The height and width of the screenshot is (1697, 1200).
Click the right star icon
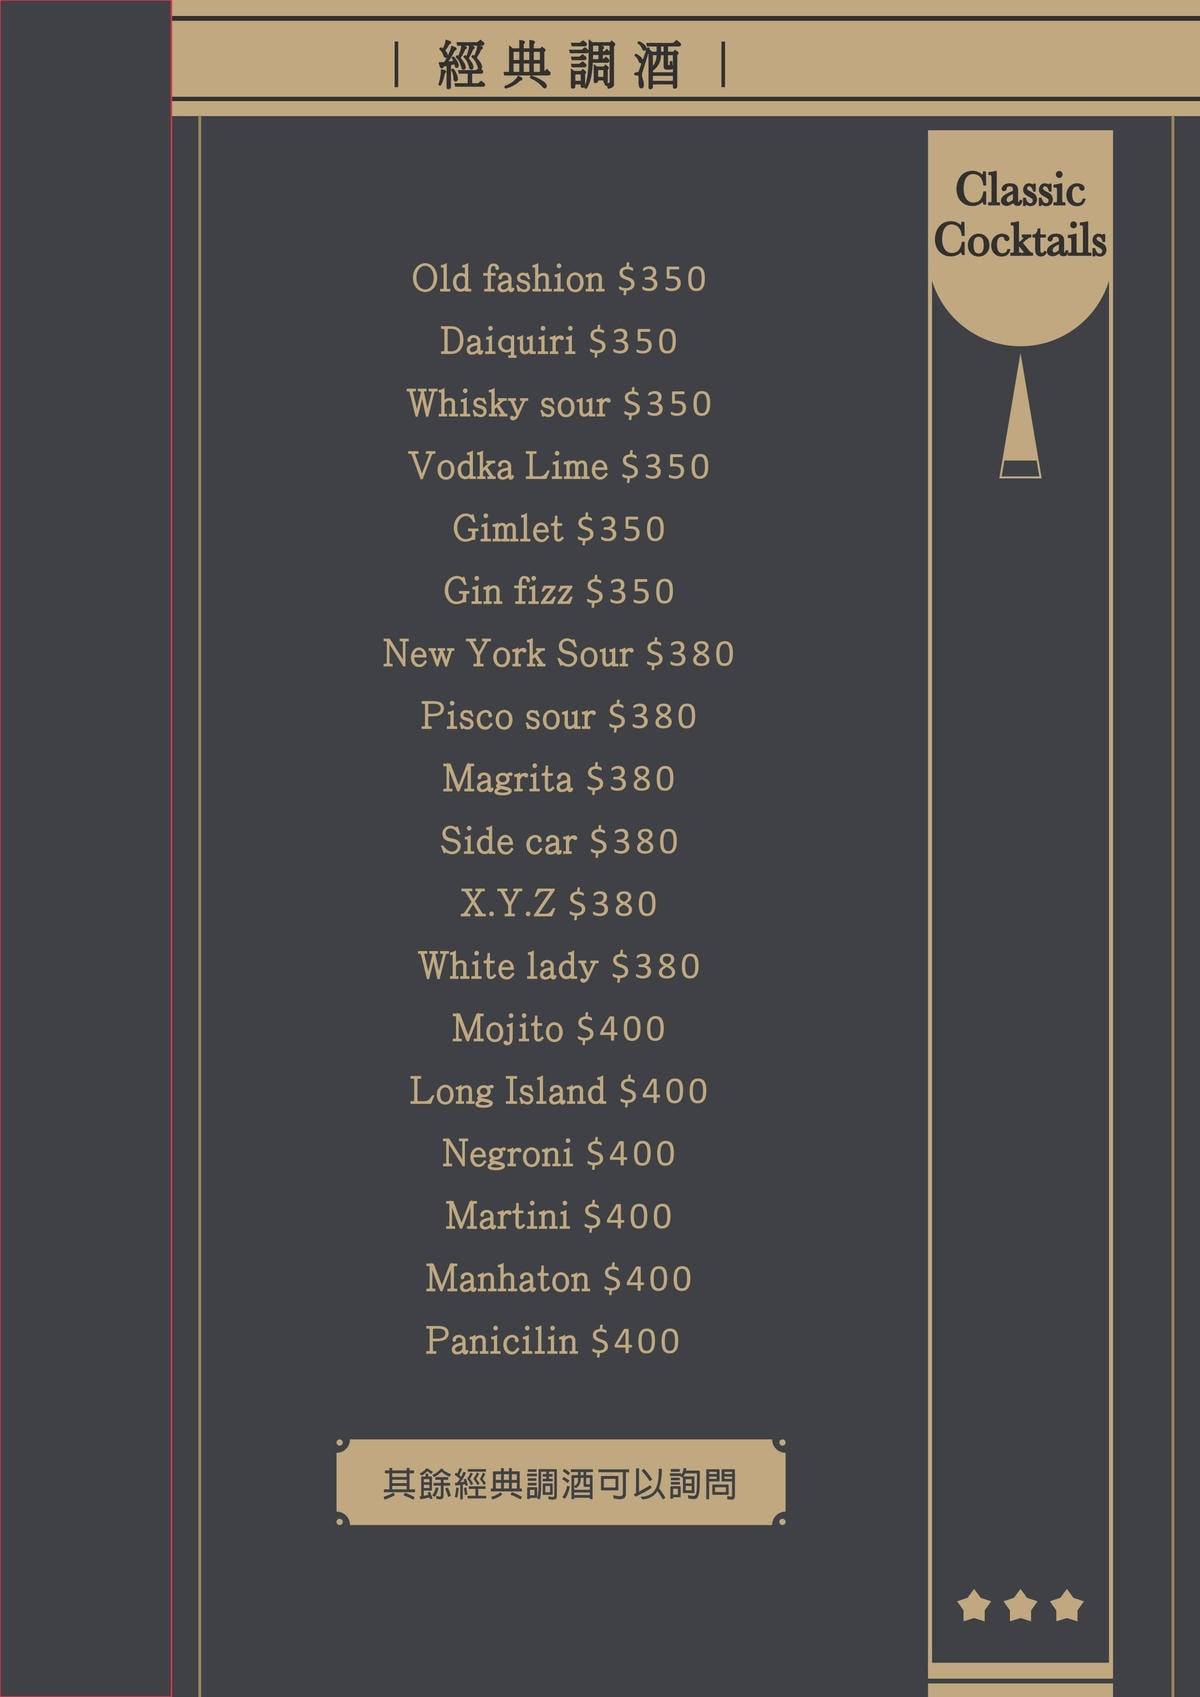tap(1067, 1606)
